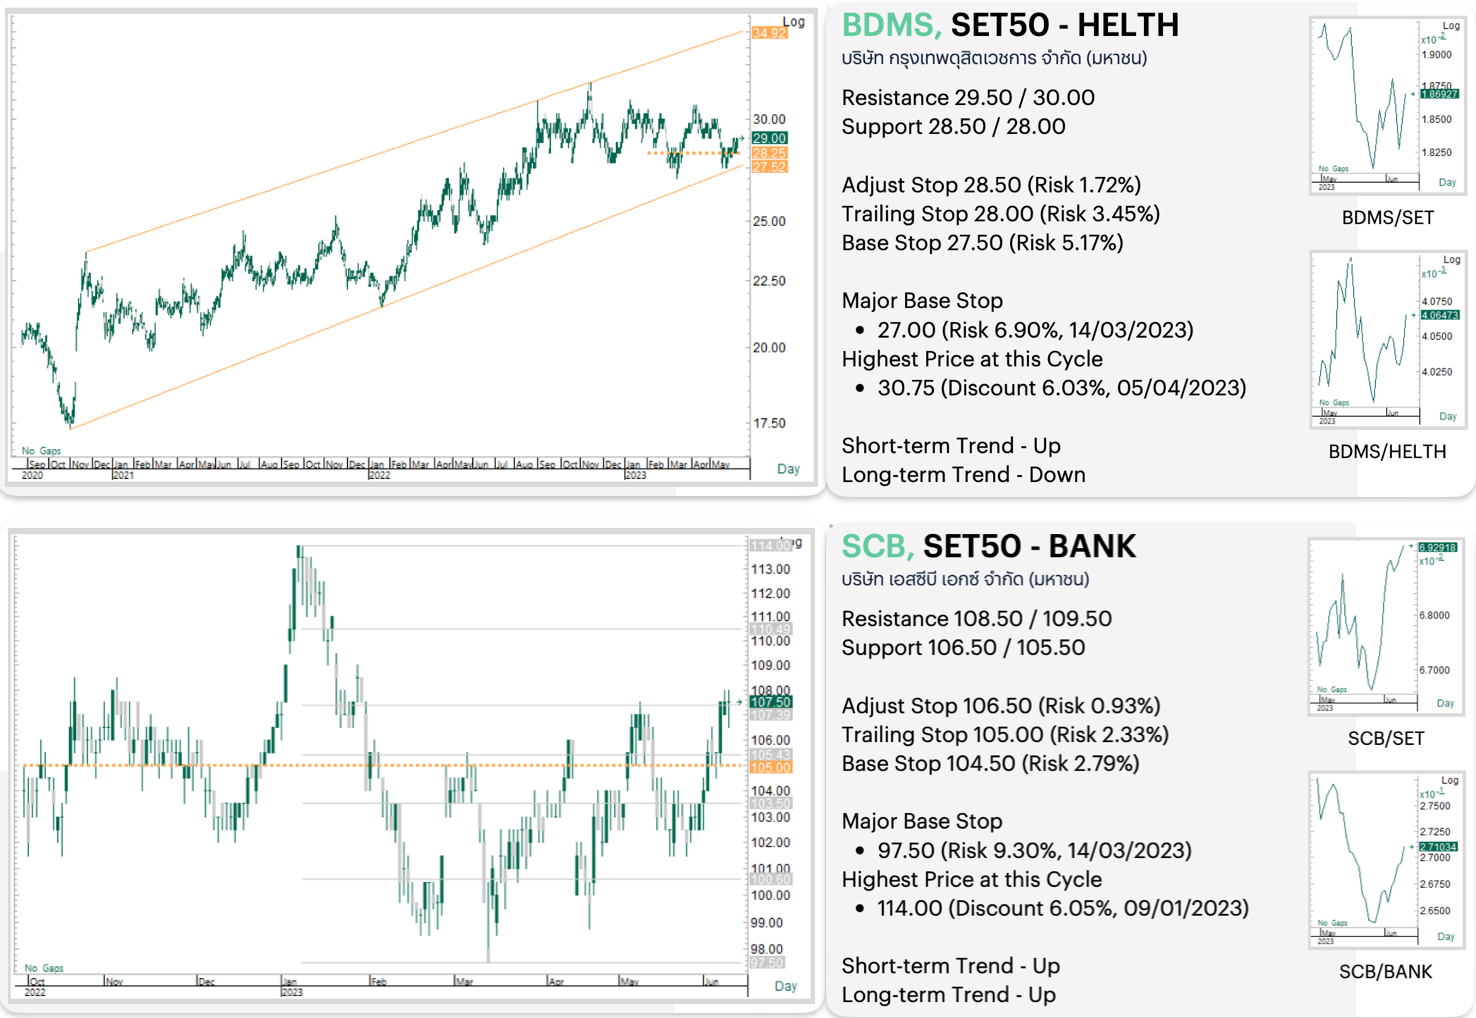Click the grey 110.49 level tag

tap(770, 629)
